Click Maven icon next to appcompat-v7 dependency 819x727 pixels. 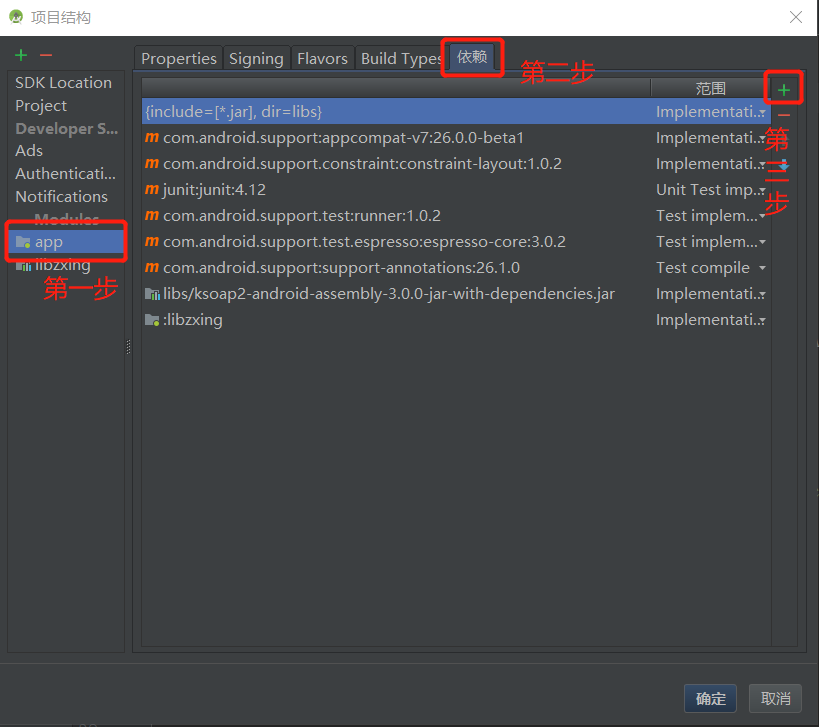151,137
